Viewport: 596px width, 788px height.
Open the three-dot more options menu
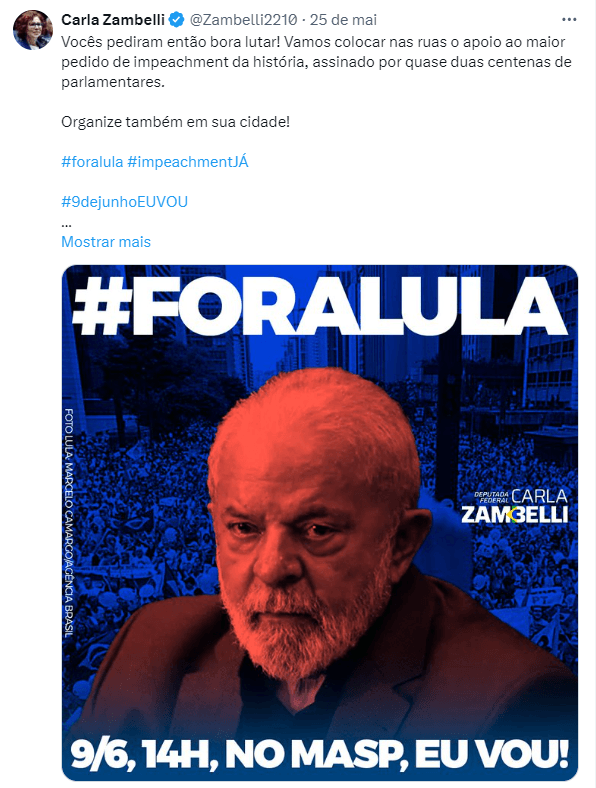pos(569,20)
